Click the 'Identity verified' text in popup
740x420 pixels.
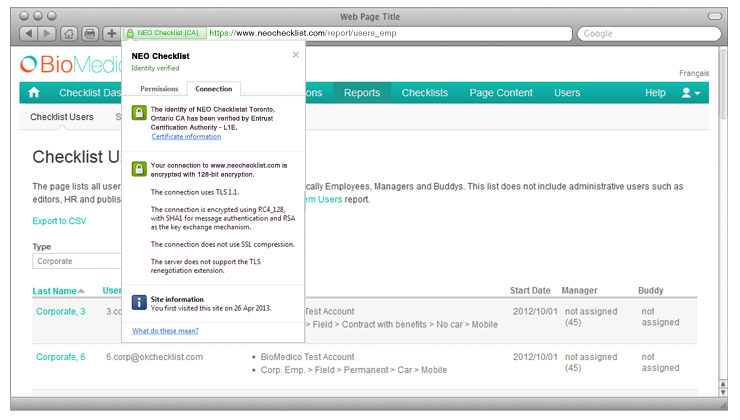pyautogui.click(x=155, y=68)
